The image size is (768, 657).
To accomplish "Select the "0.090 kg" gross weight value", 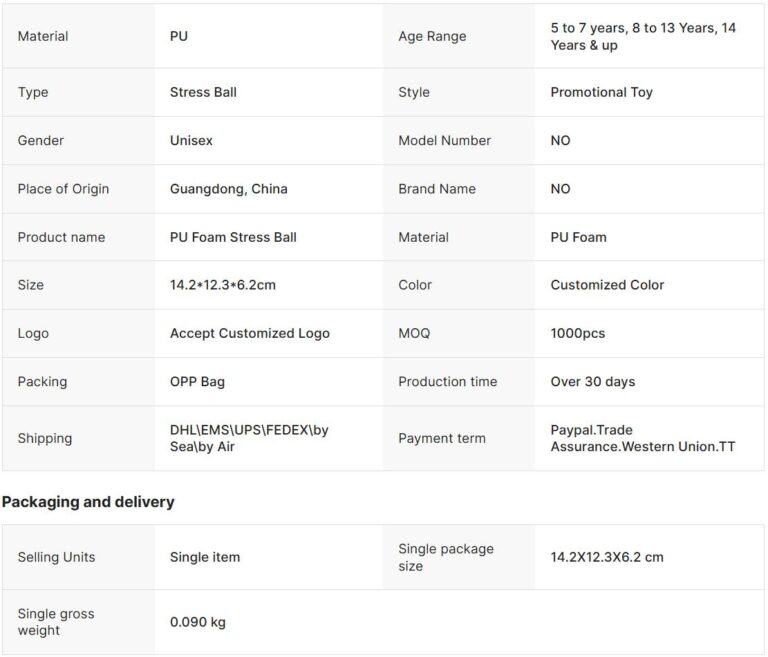I will tap(198, 622).
